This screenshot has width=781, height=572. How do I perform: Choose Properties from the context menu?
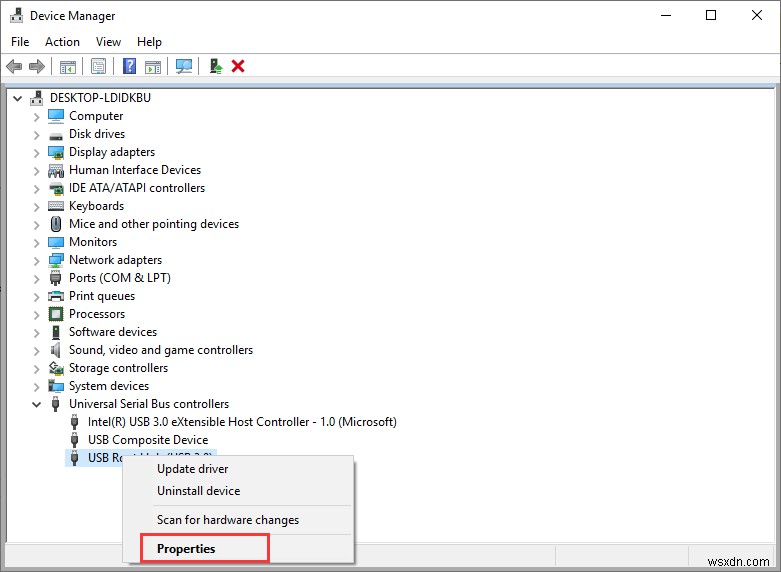[x=238, y=549]
